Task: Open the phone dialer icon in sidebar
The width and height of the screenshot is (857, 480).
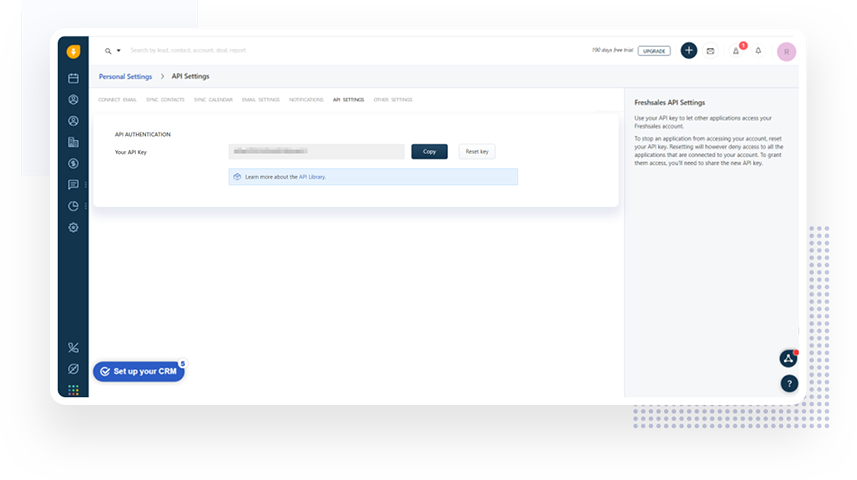Action: 73,348
